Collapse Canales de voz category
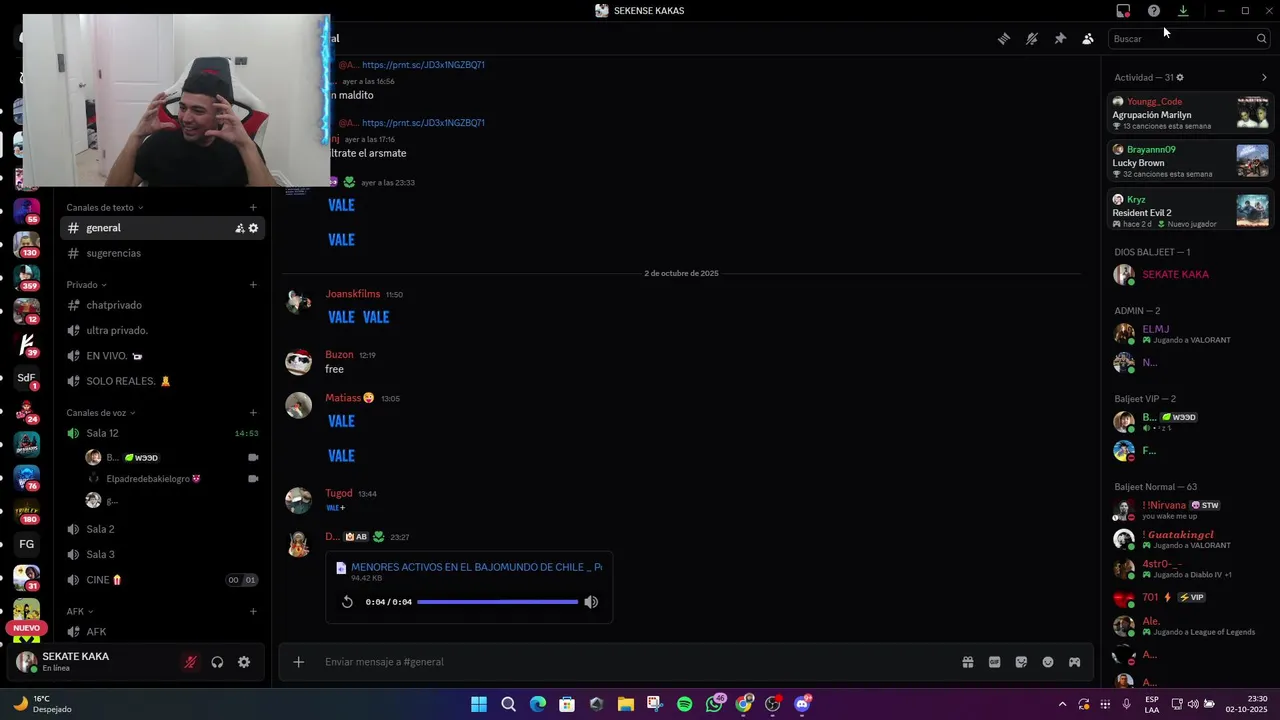Screen dimensions: 1280x720 (101, 413)
